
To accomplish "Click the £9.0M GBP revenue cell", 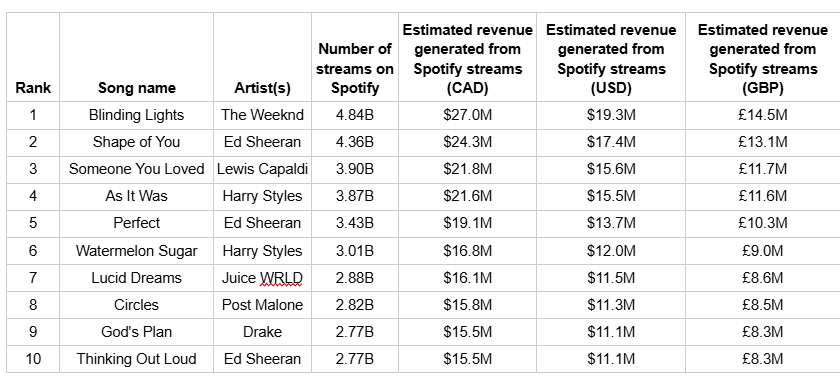I will (x=763, y=251).
